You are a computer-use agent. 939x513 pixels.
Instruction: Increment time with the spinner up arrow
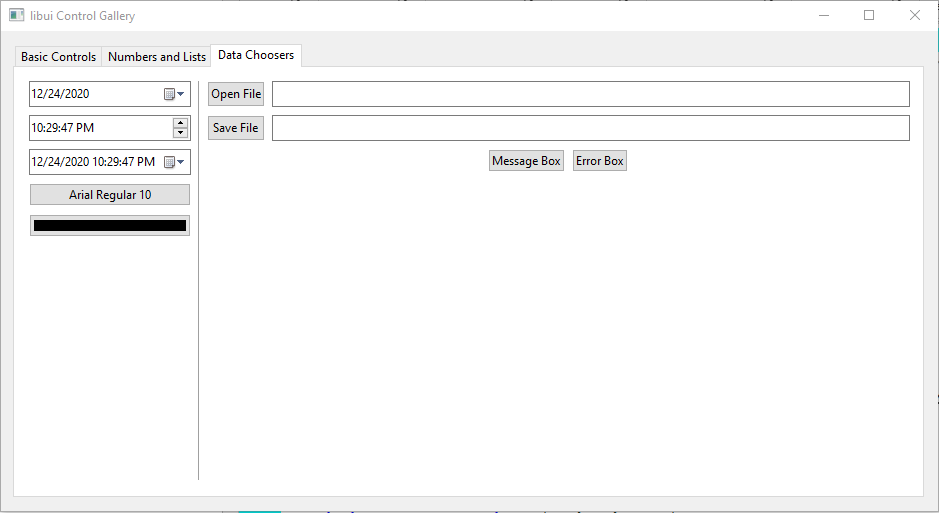[180, 123]
